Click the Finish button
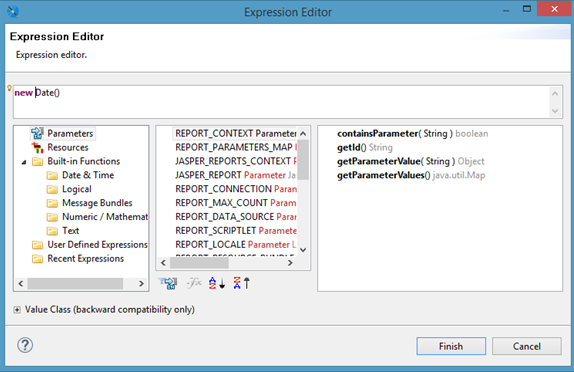The width and height of the screenshot is (574, 372). 451,346
